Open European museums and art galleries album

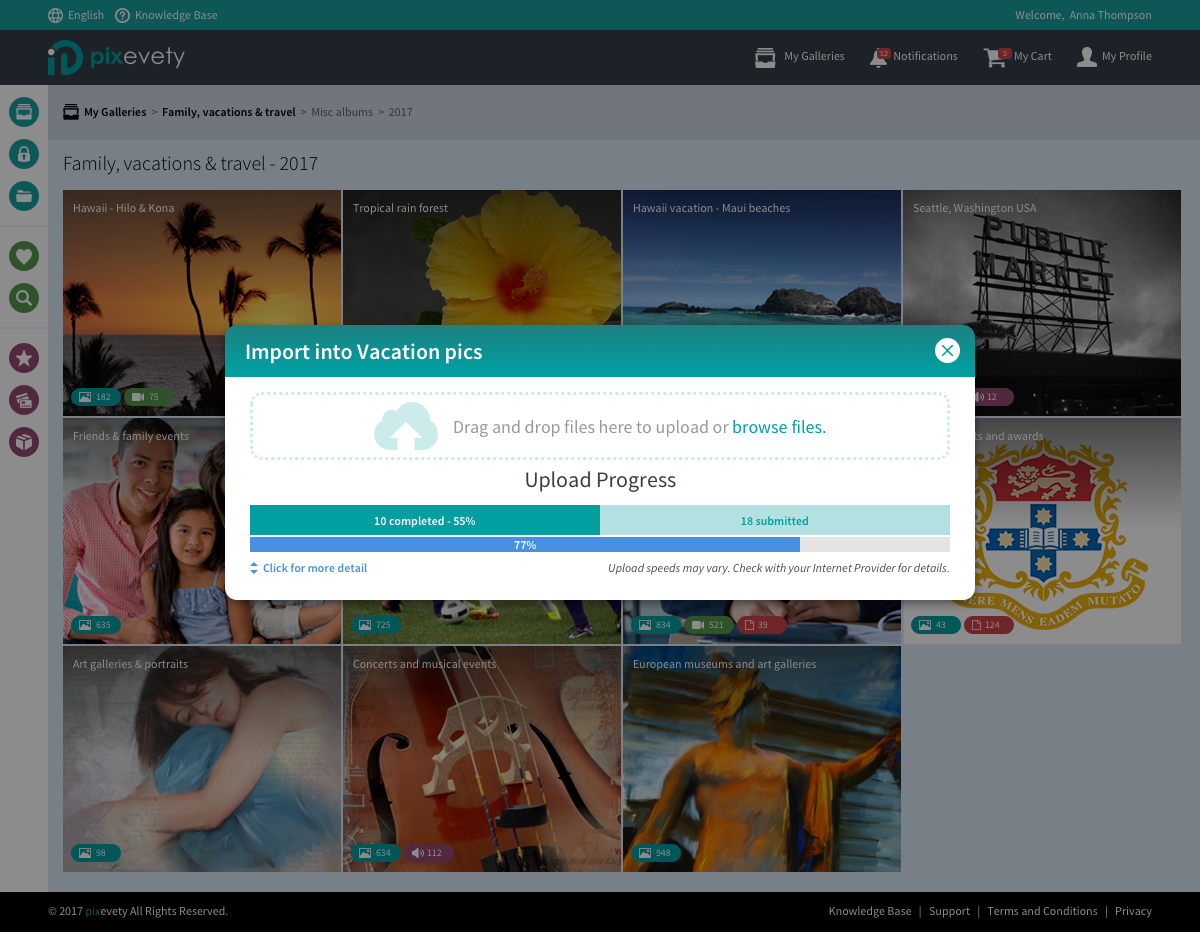762,759
